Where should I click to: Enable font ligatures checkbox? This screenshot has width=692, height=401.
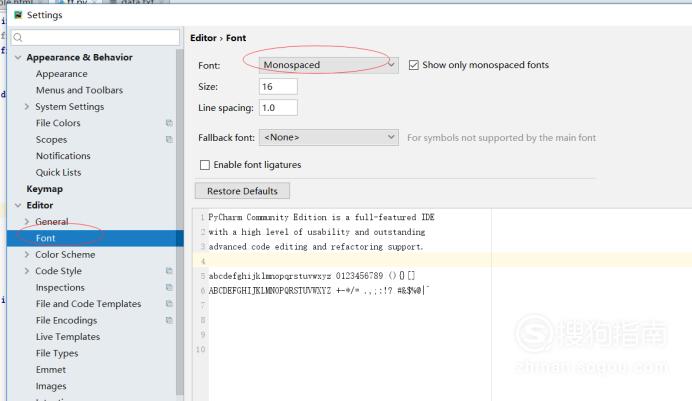(205, 165)
